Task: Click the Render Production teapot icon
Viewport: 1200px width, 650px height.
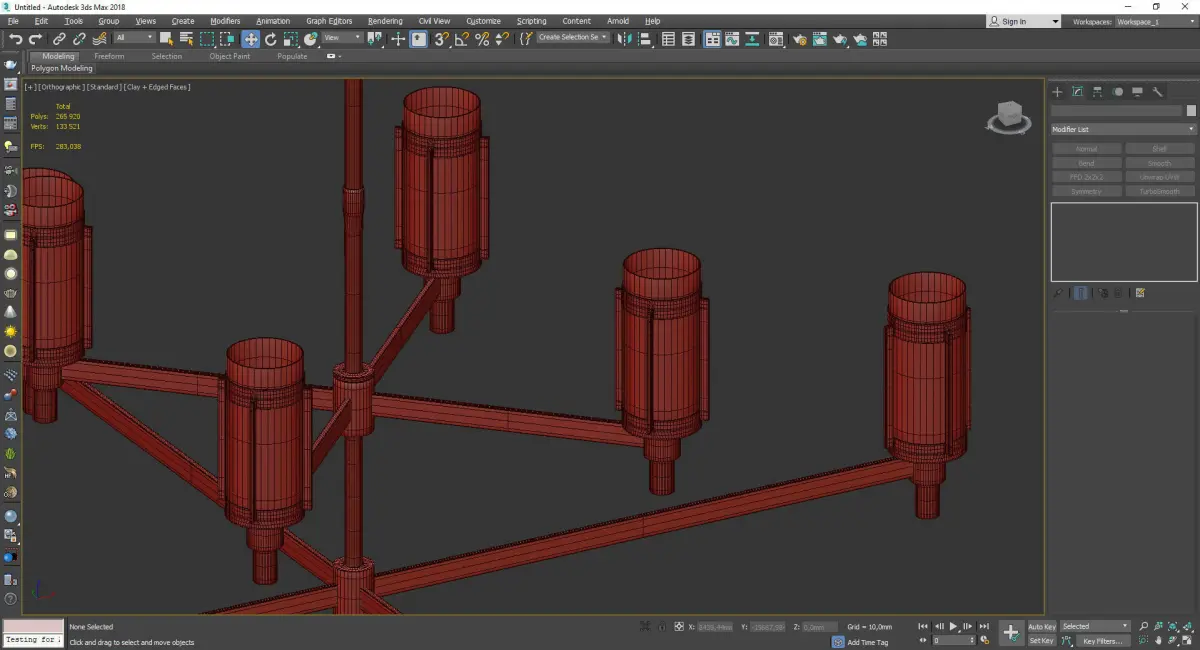Action: [x=839, y=39]
